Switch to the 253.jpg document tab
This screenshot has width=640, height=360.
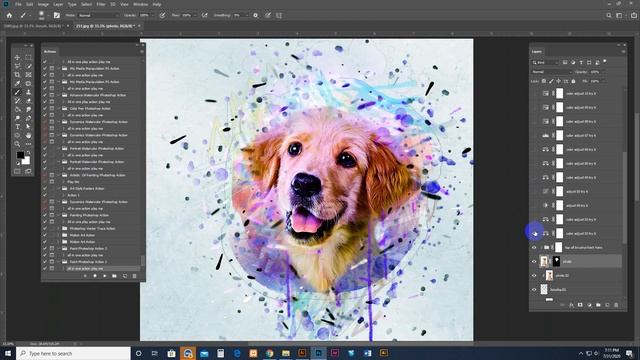pos(107,26)
